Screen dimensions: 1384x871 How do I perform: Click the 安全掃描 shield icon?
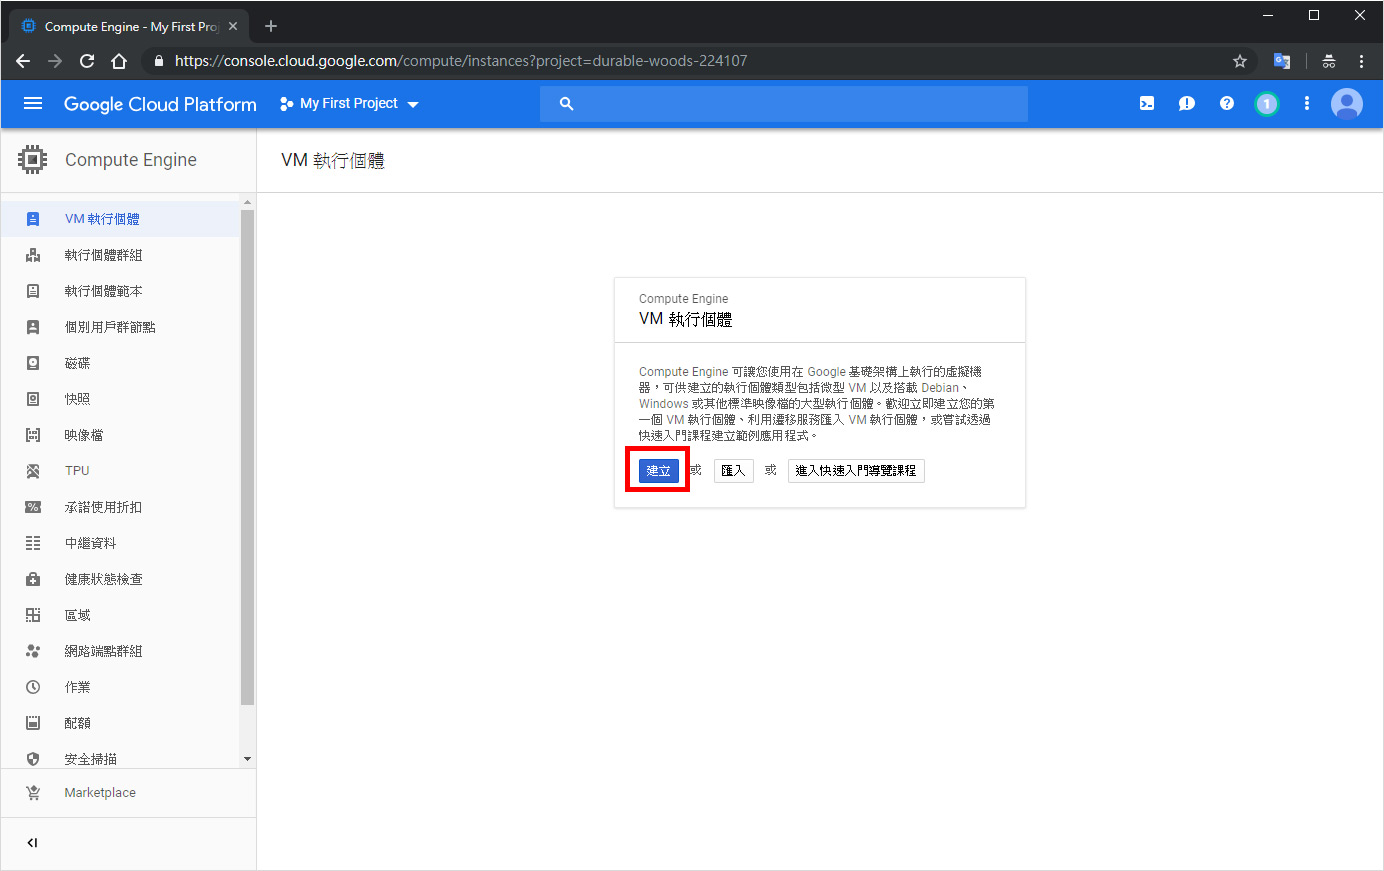[x=33, y=759]
